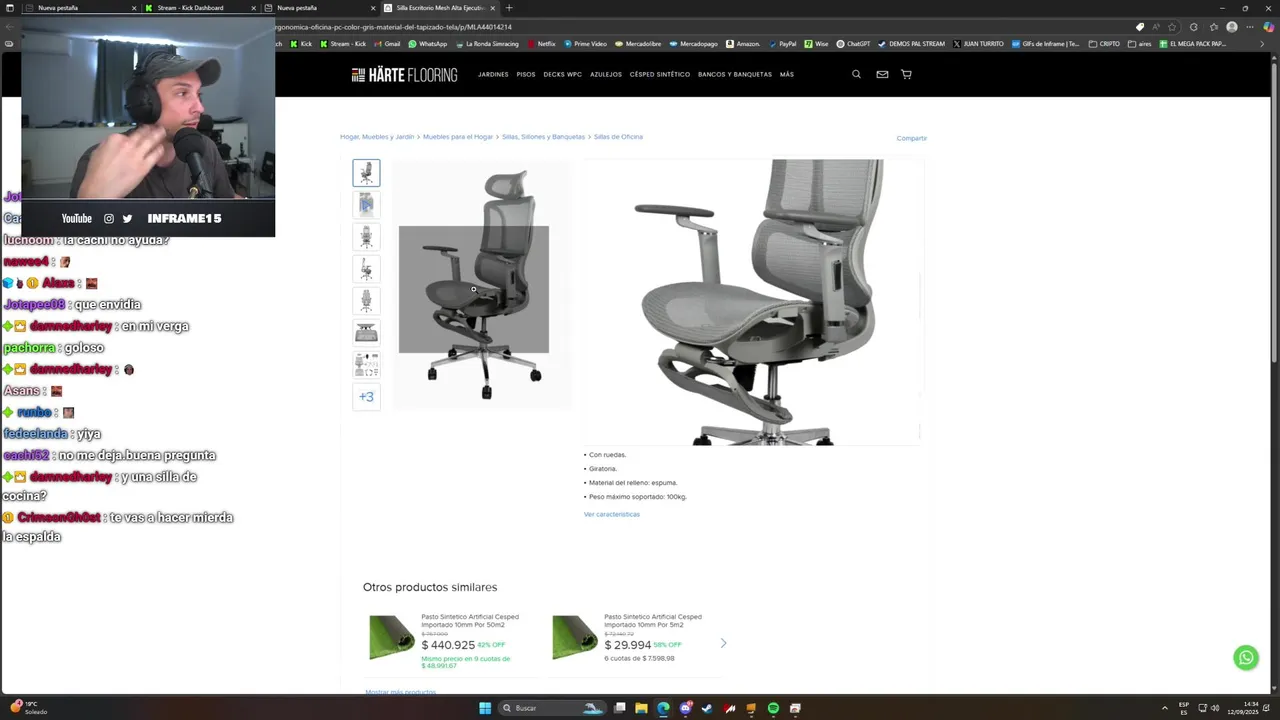Open the CRIPTO bookmarks folder
1280x720 pixels.
tap(1105, 44)
